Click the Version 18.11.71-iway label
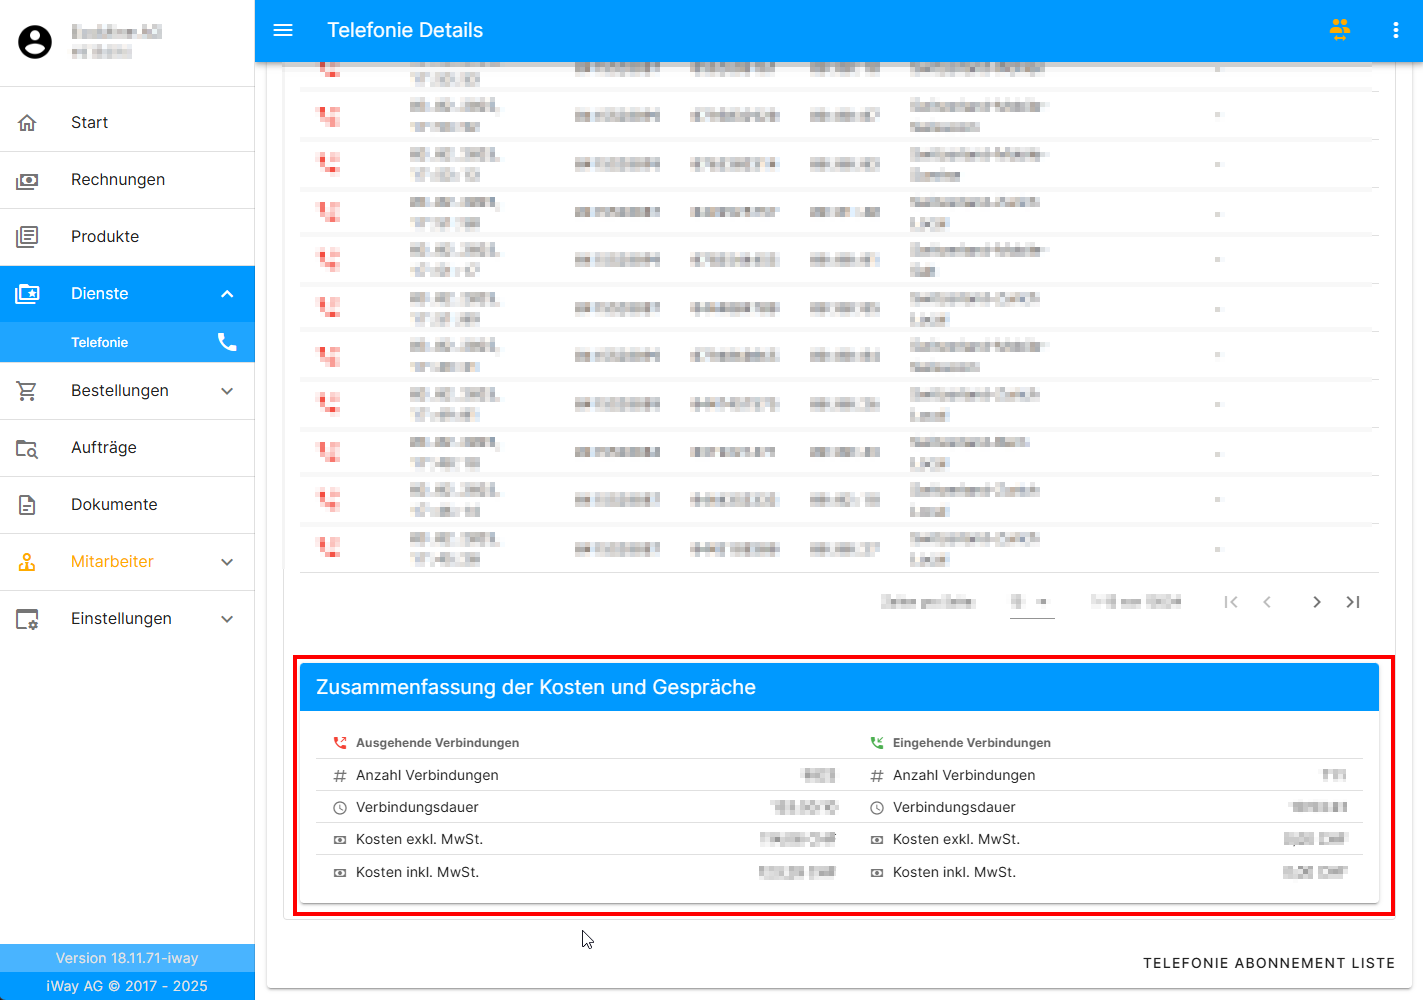 pyautogui.click(x=127, y=958)
